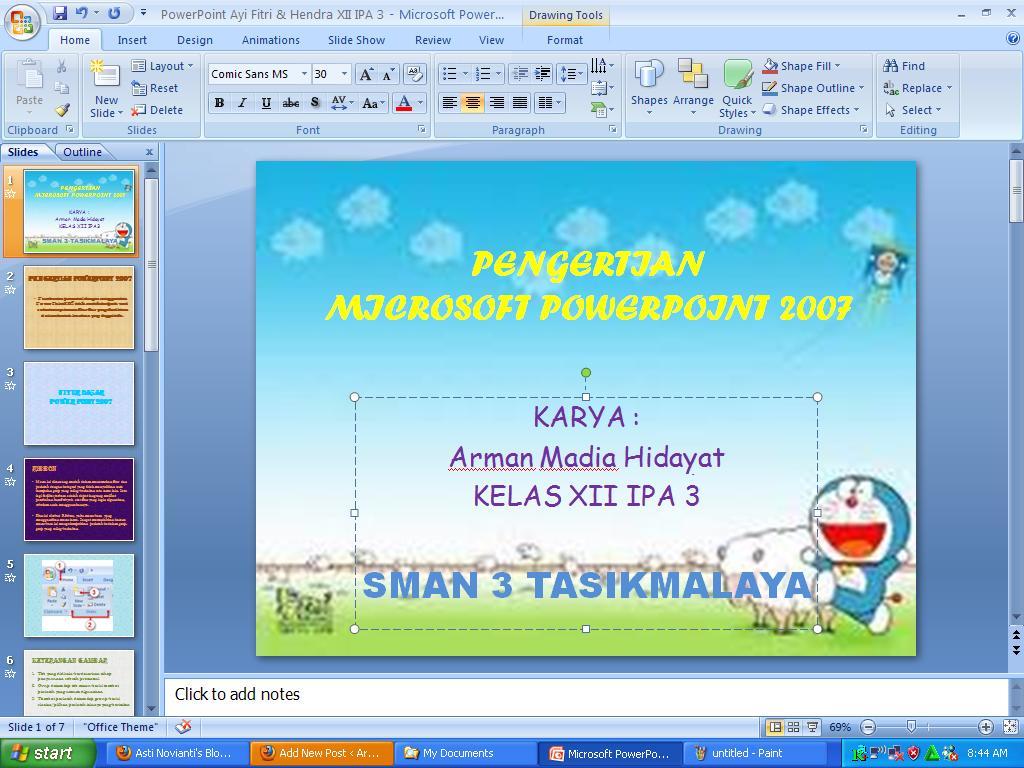Click the Replace button
This screenshot has height=768, width=1024.
coord(918,88)
